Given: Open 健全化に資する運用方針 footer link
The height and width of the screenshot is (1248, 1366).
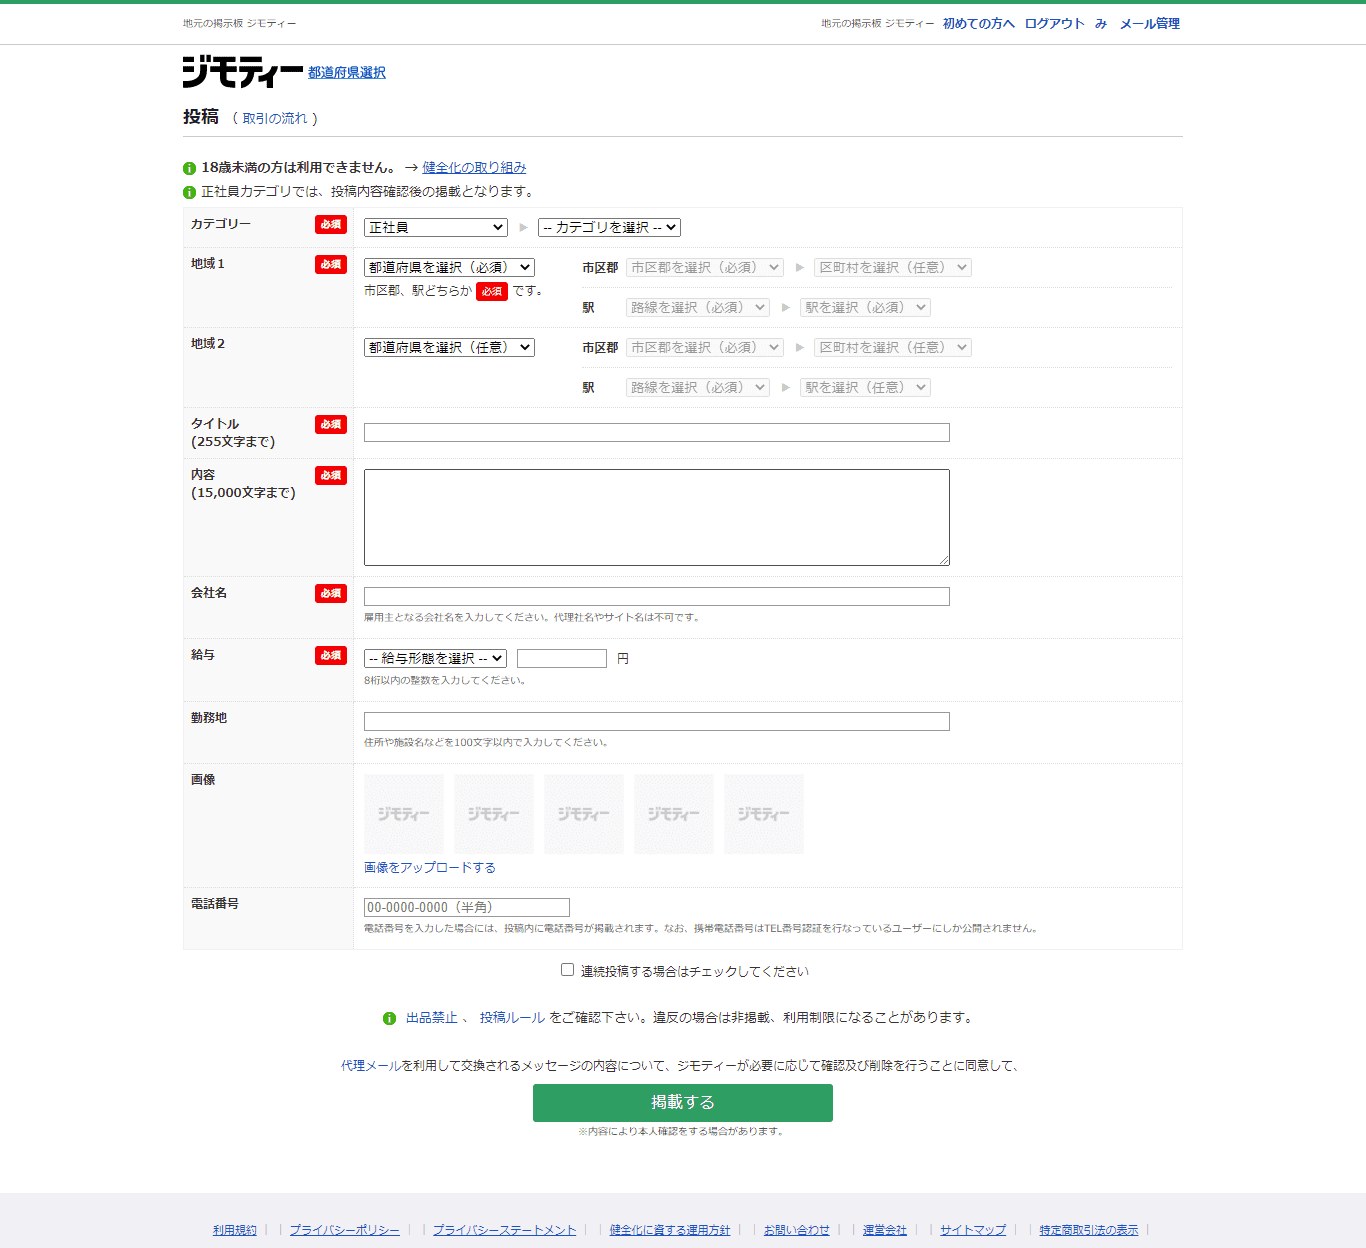Looking at the screenshot, I should coord(670,1230).
